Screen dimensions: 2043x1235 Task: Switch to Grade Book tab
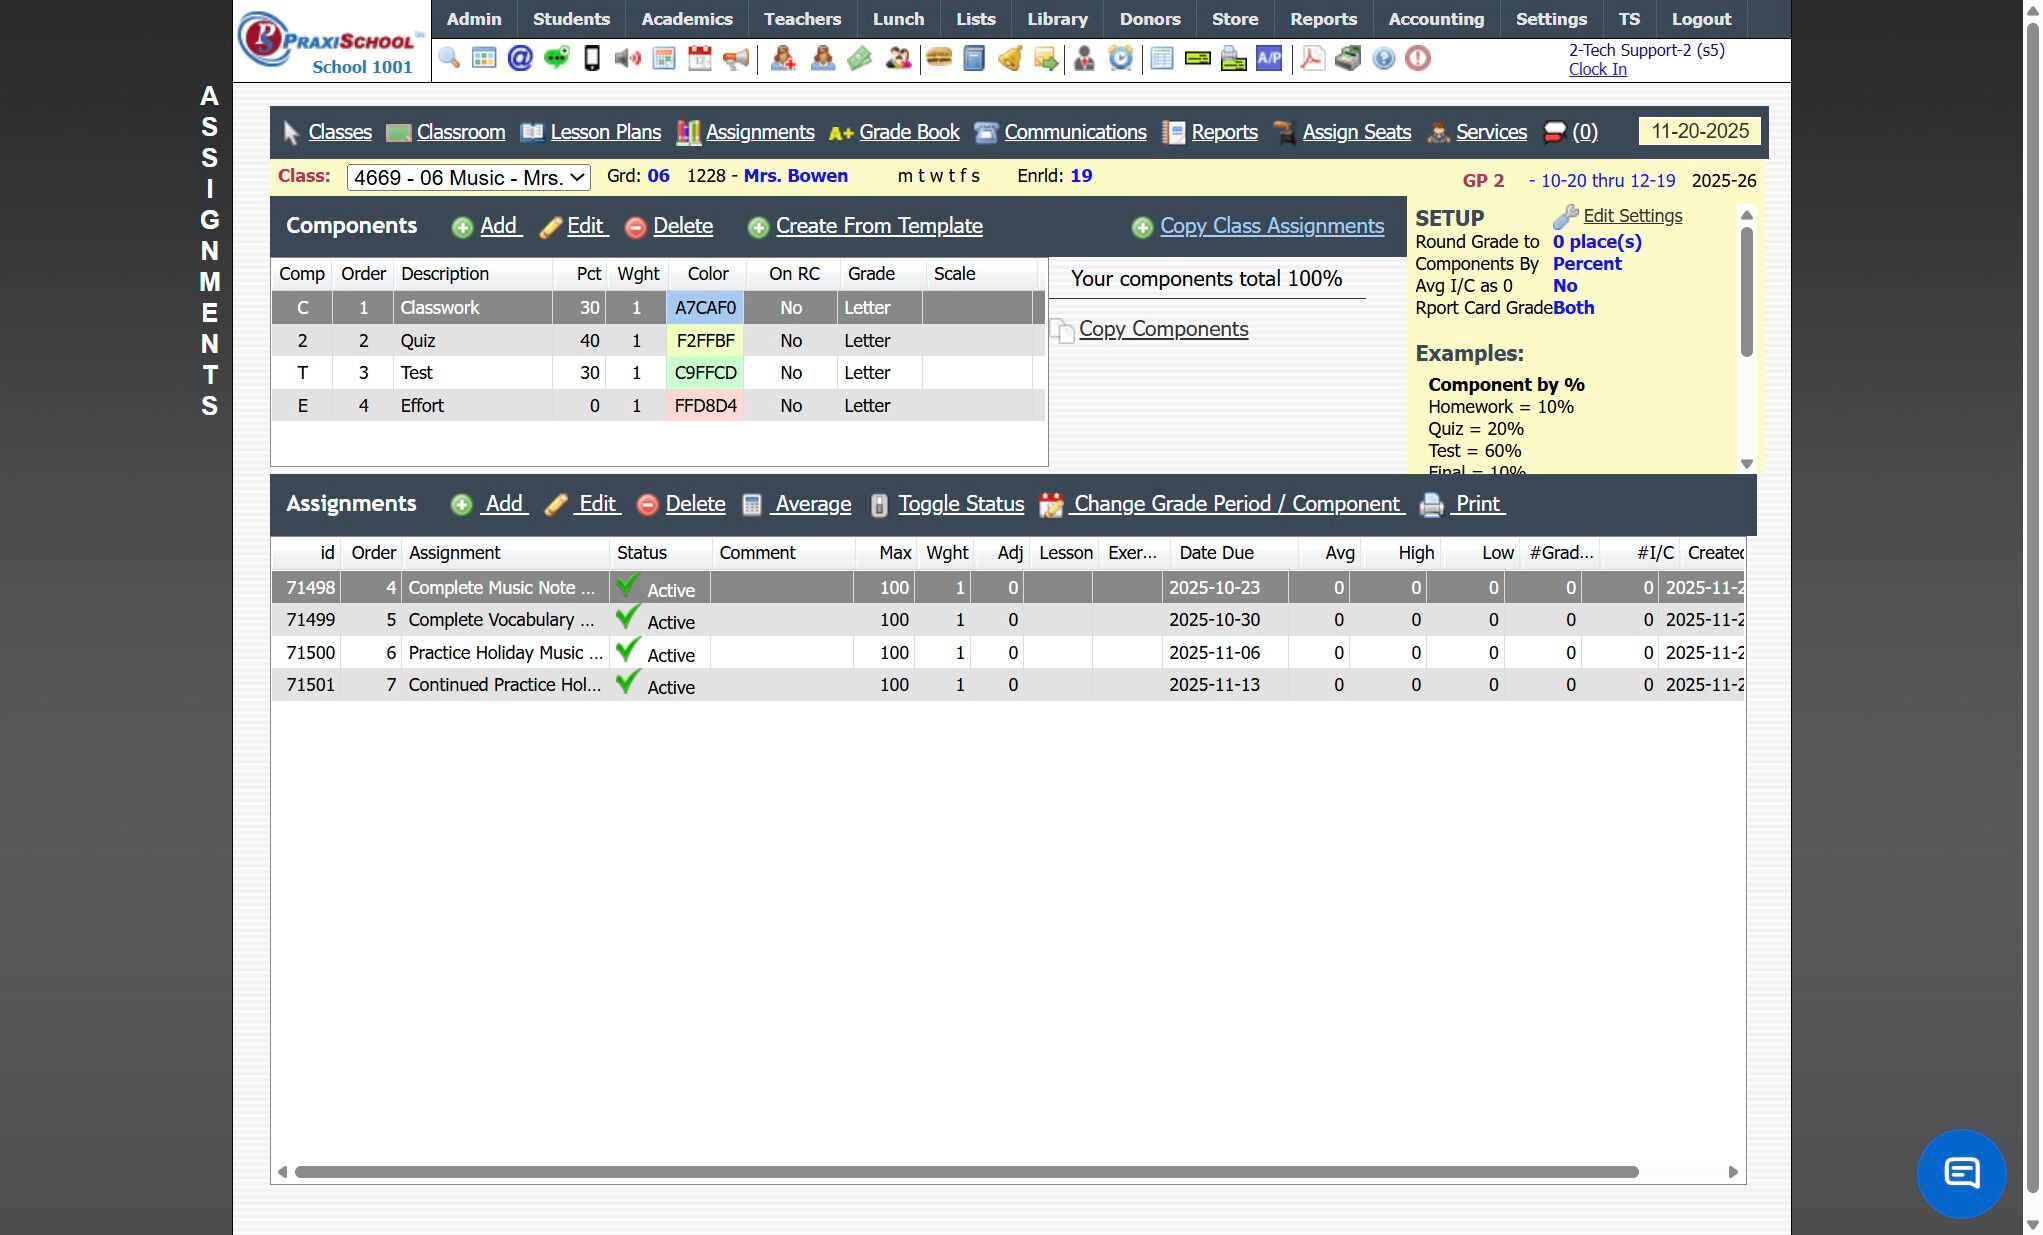pyautogui.click(x=908, y=132)
